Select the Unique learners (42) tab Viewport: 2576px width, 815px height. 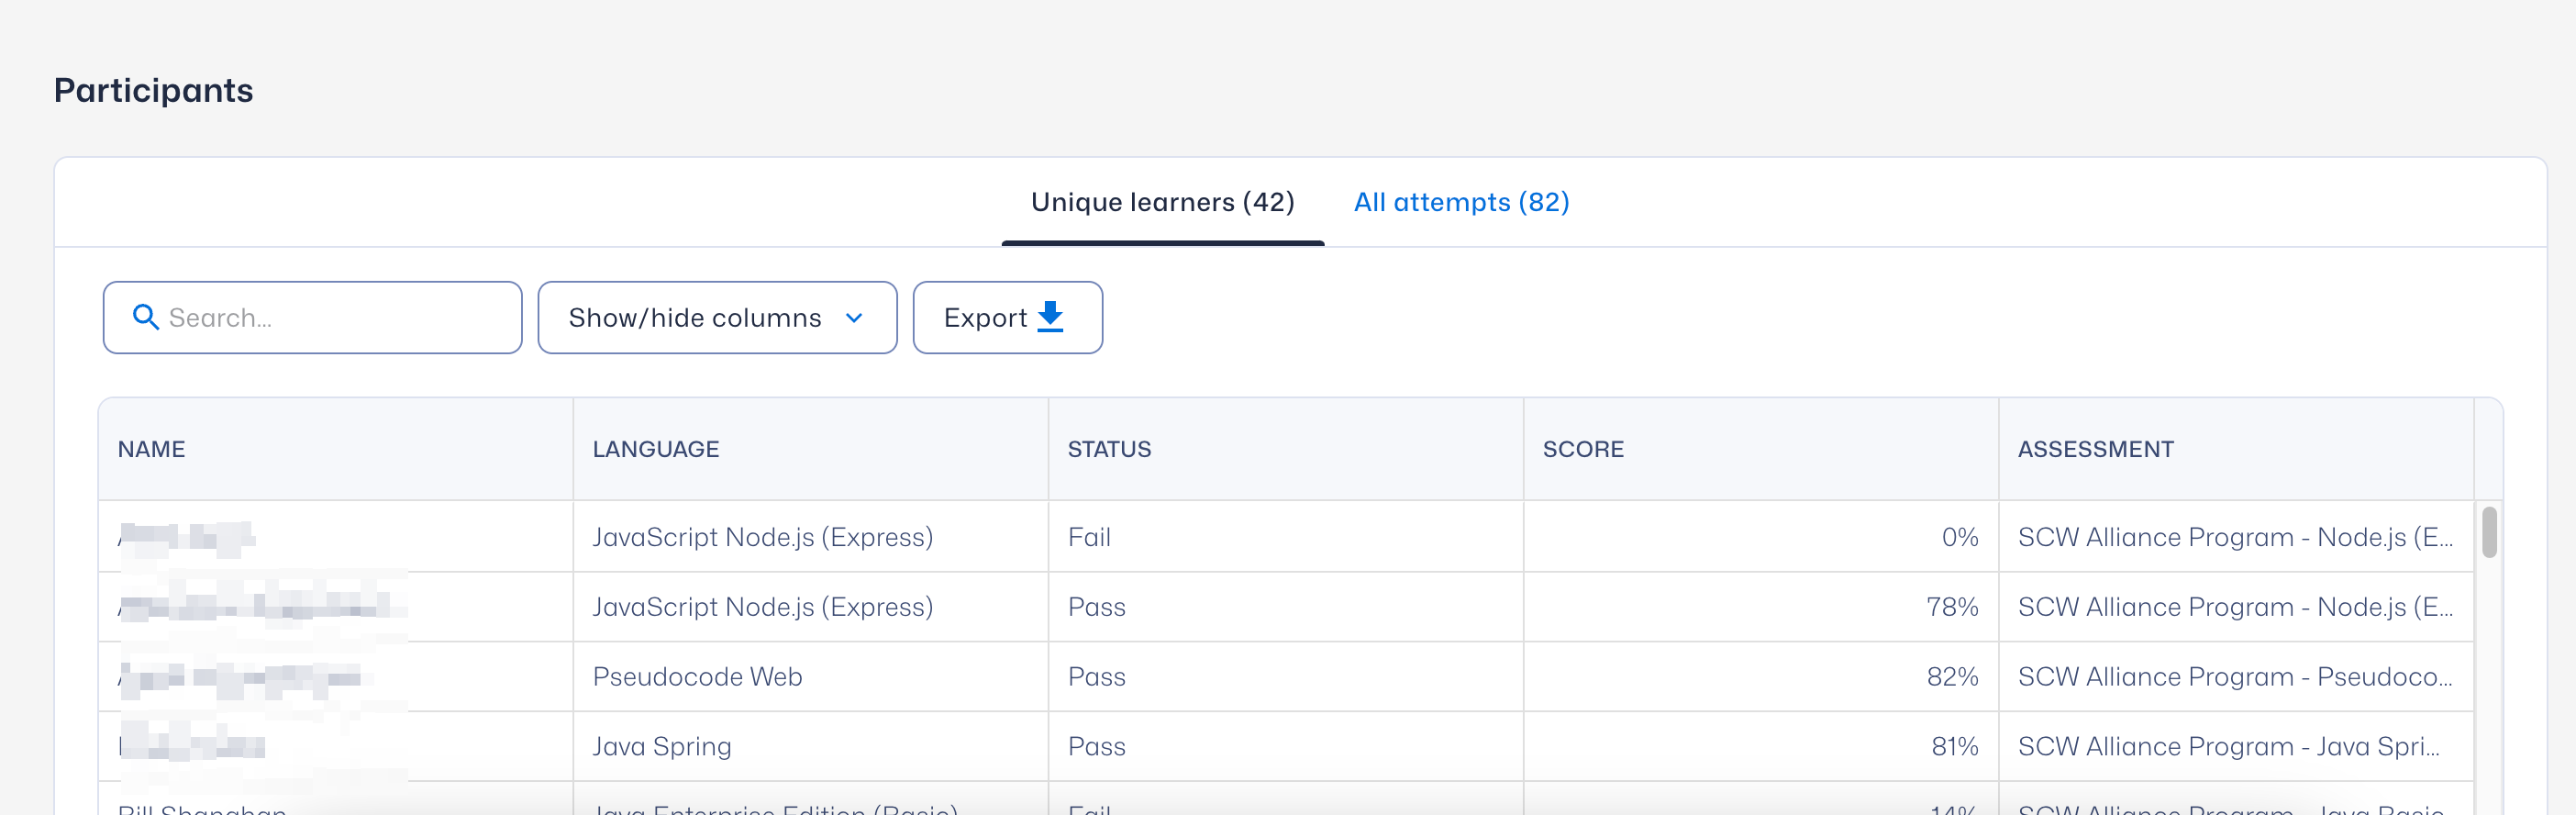(x=1163, y=202)
